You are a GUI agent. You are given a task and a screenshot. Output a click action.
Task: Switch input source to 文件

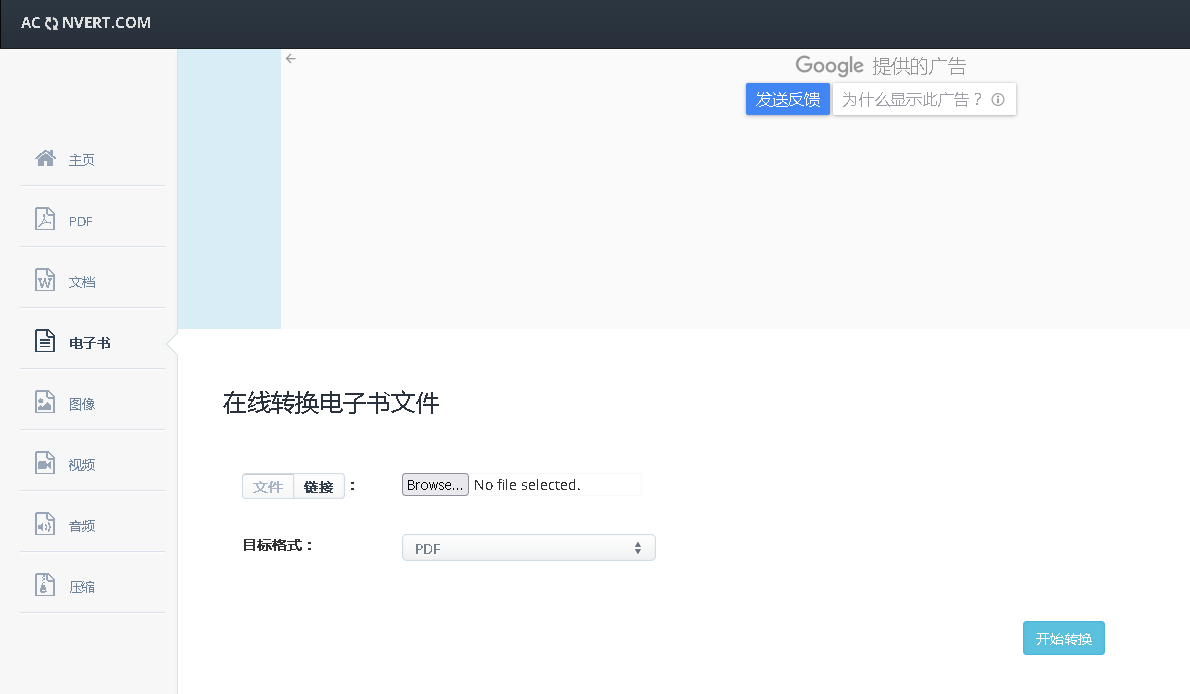click(x=268, y=487)
